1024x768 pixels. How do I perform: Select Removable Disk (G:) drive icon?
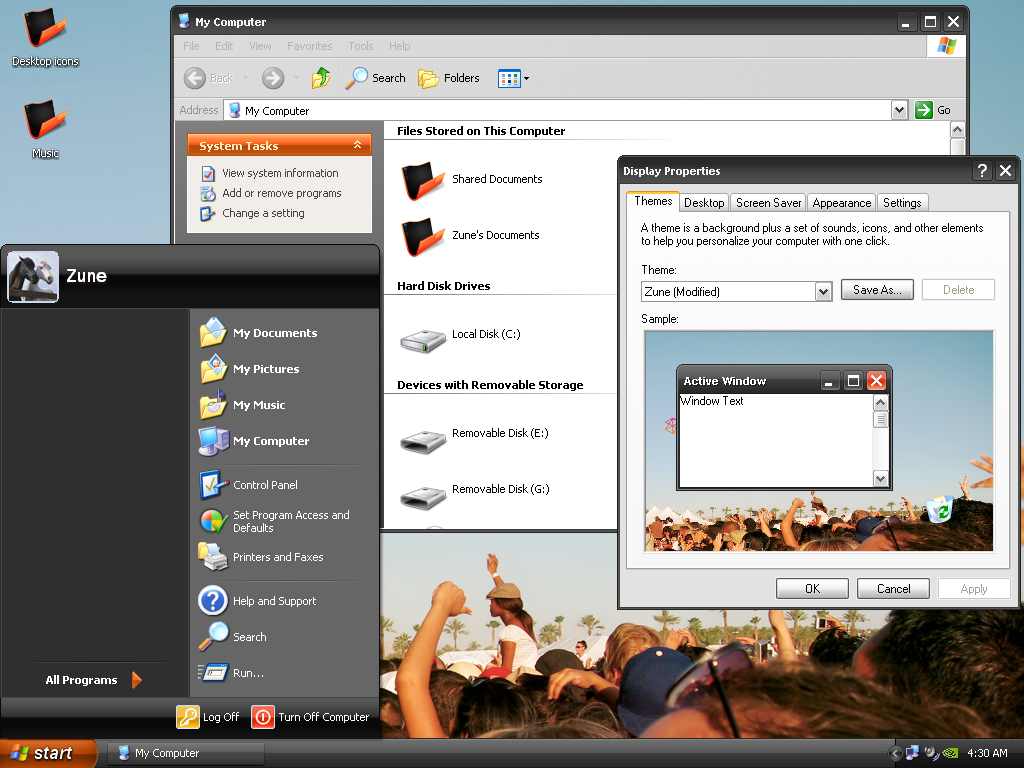[423, 498]
